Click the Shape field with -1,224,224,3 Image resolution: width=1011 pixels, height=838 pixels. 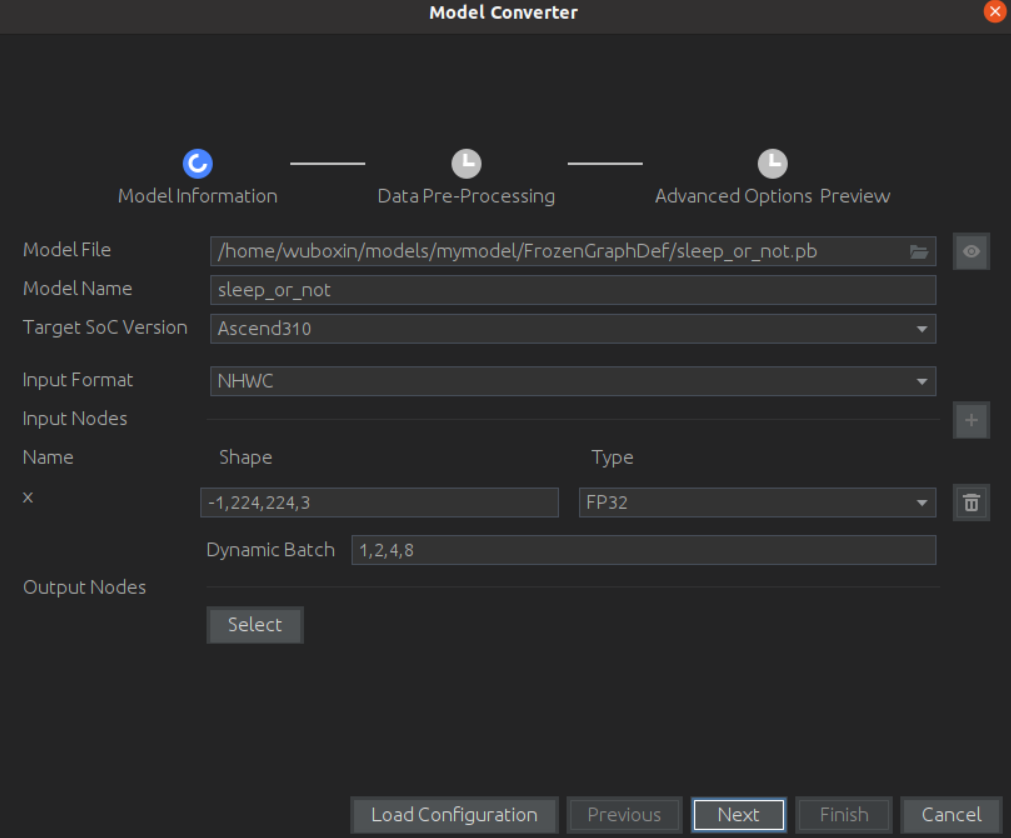379,503
